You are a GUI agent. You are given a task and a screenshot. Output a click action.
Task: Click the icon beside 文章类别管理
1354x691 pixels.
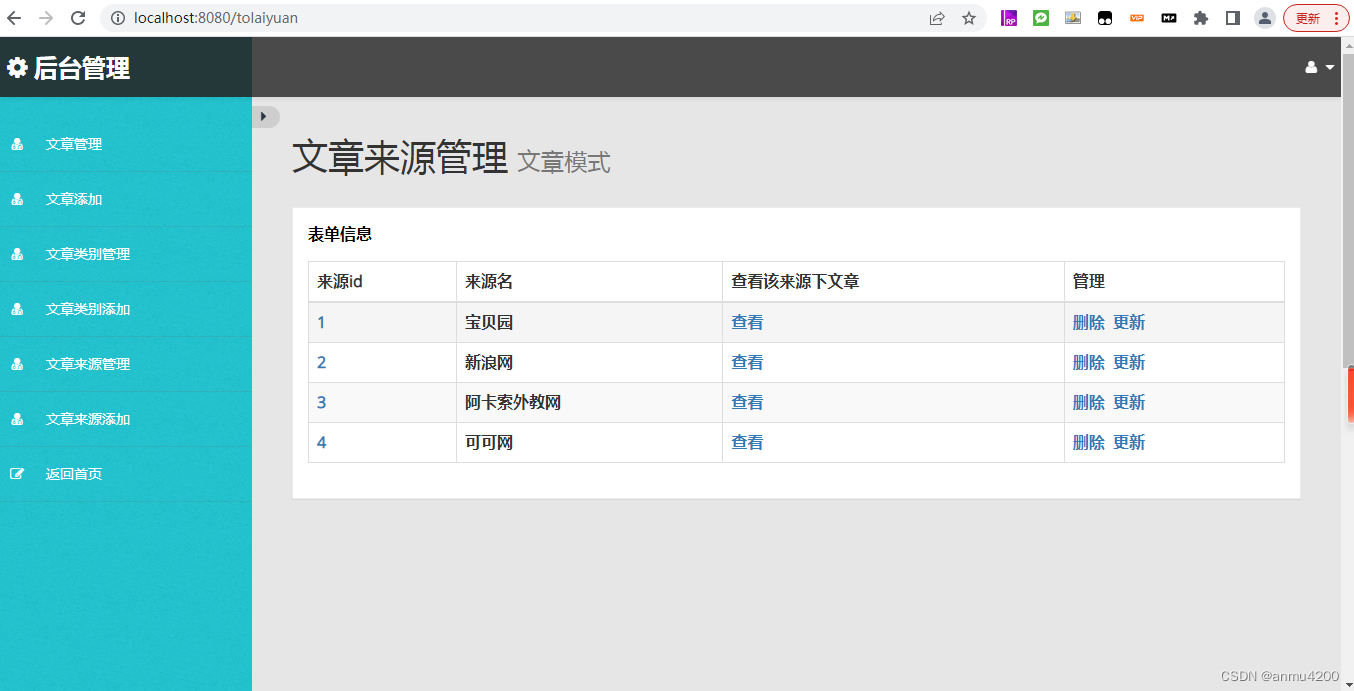click(17, 254)
